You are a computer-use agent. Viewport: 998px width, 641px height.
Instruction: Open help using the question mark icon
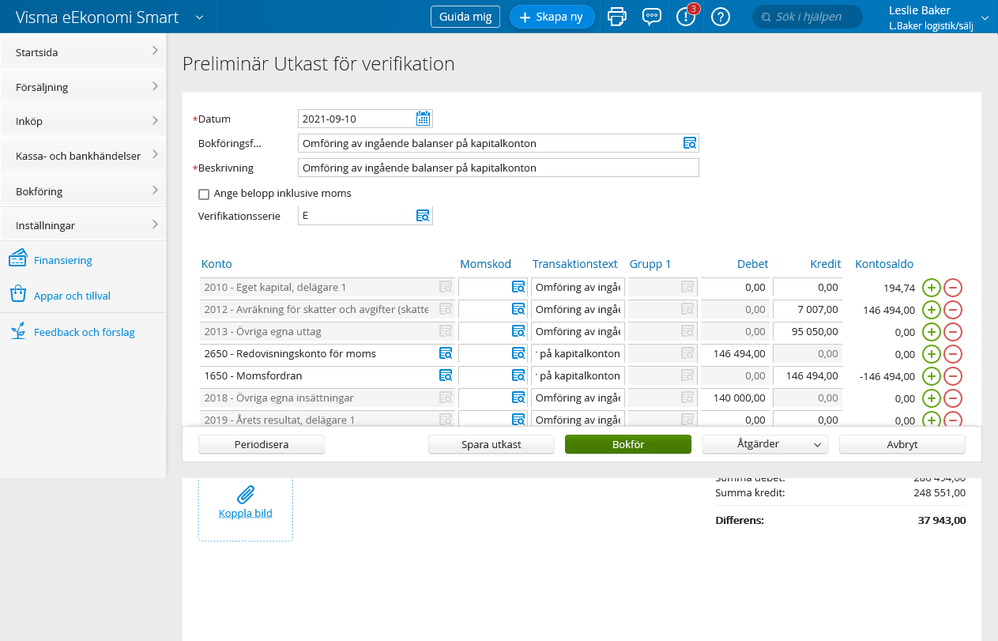pyautogui.click(x=720, y=16)
